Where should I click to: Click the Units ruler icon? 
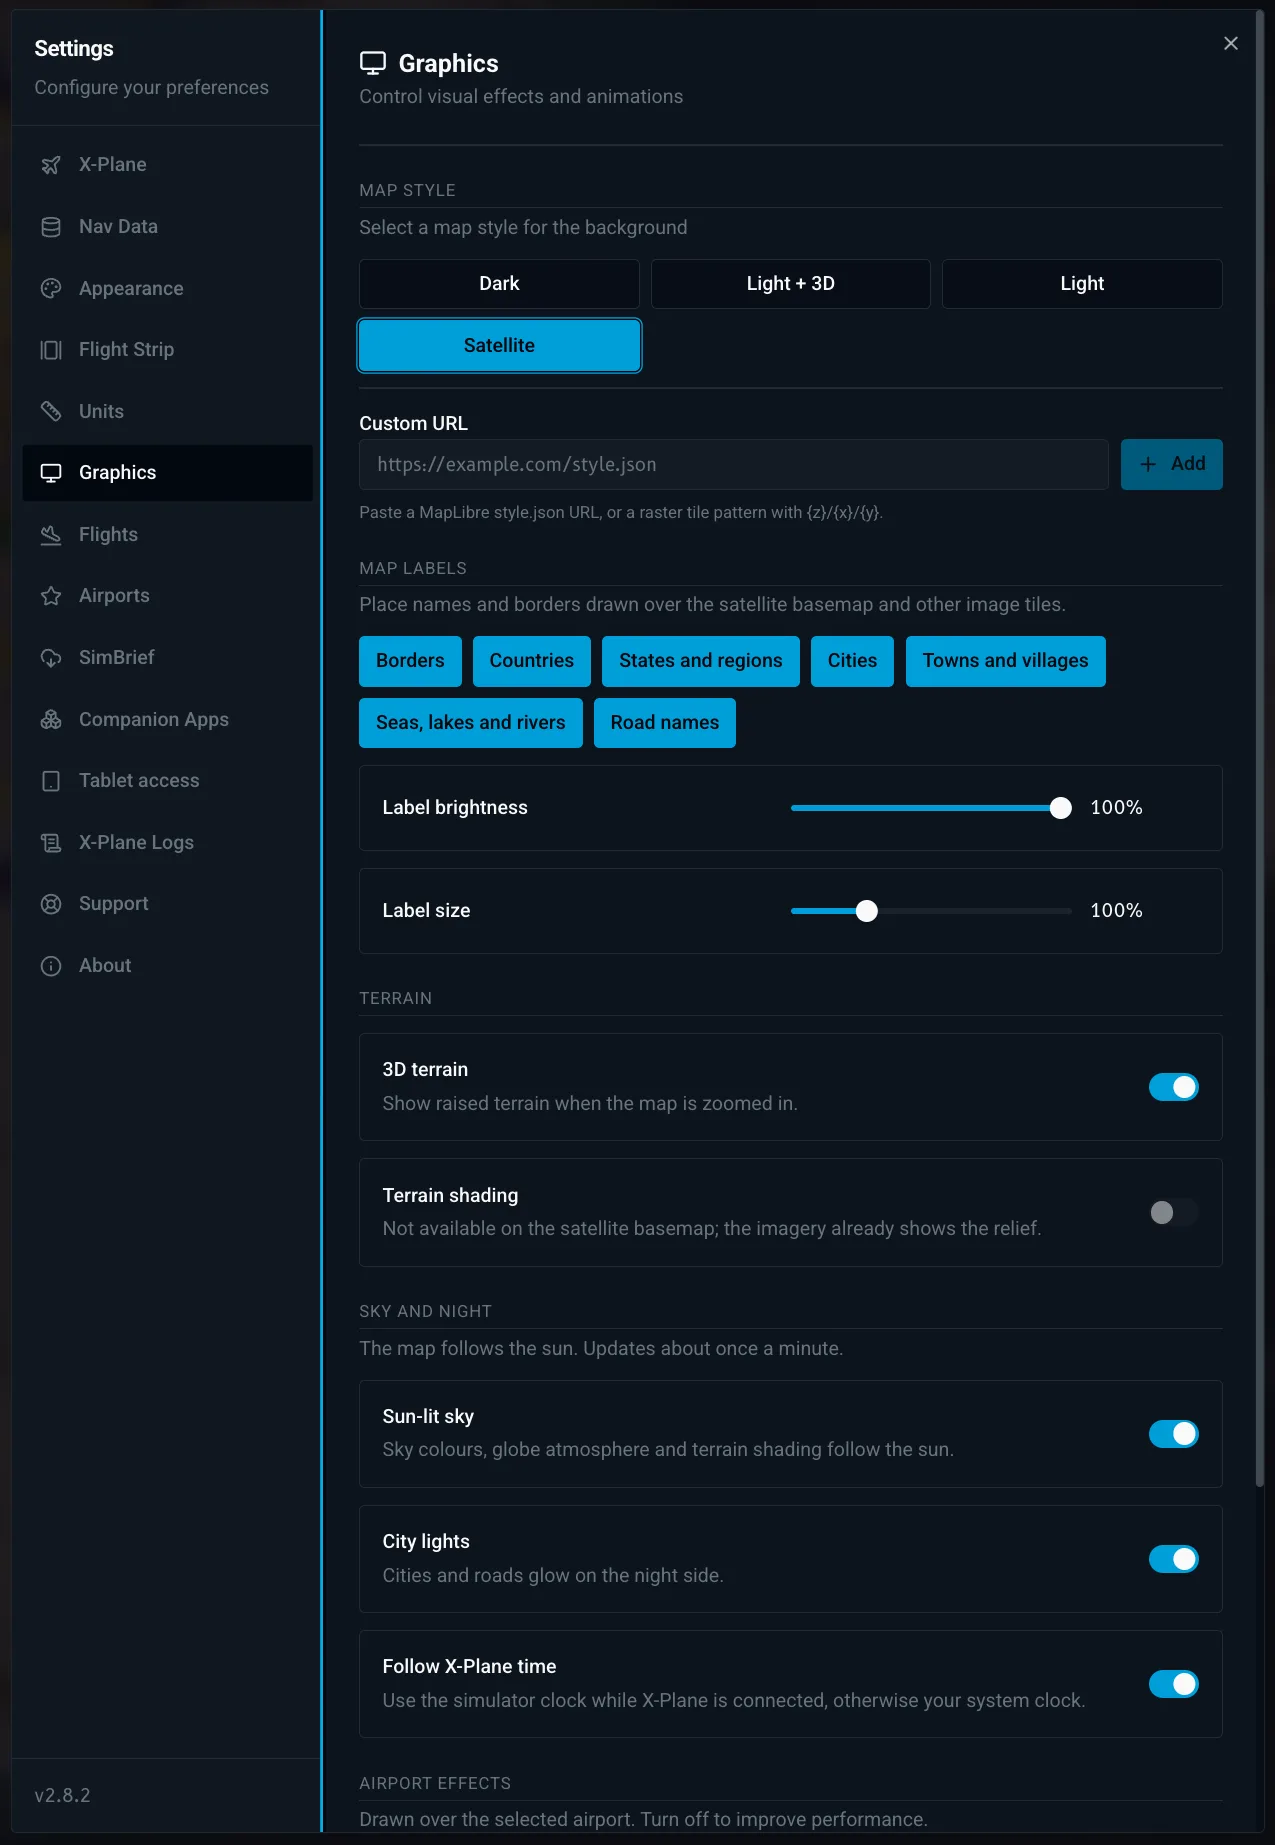pos(51,412)
